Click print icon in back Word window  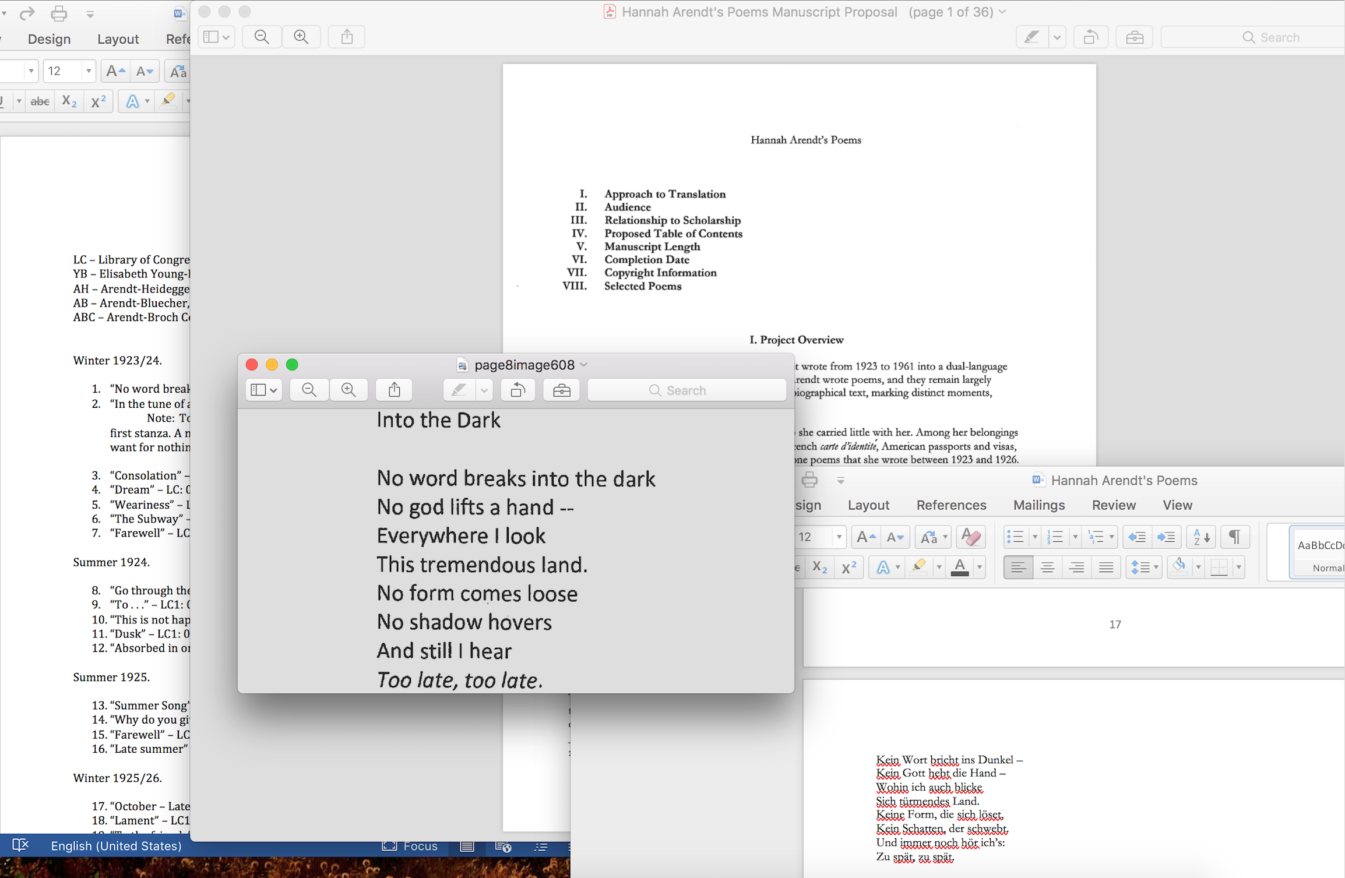click(x=59, y=13)
